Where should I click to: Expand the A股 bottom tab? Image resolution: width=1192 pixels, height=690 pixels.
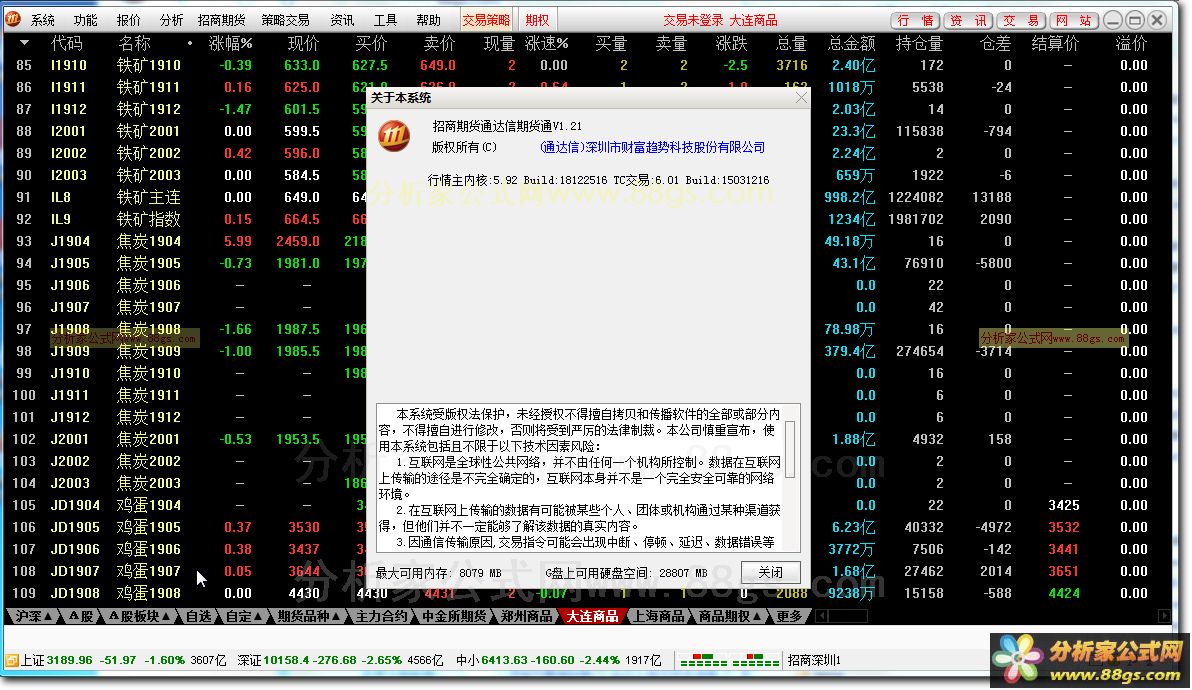[81, 616]
